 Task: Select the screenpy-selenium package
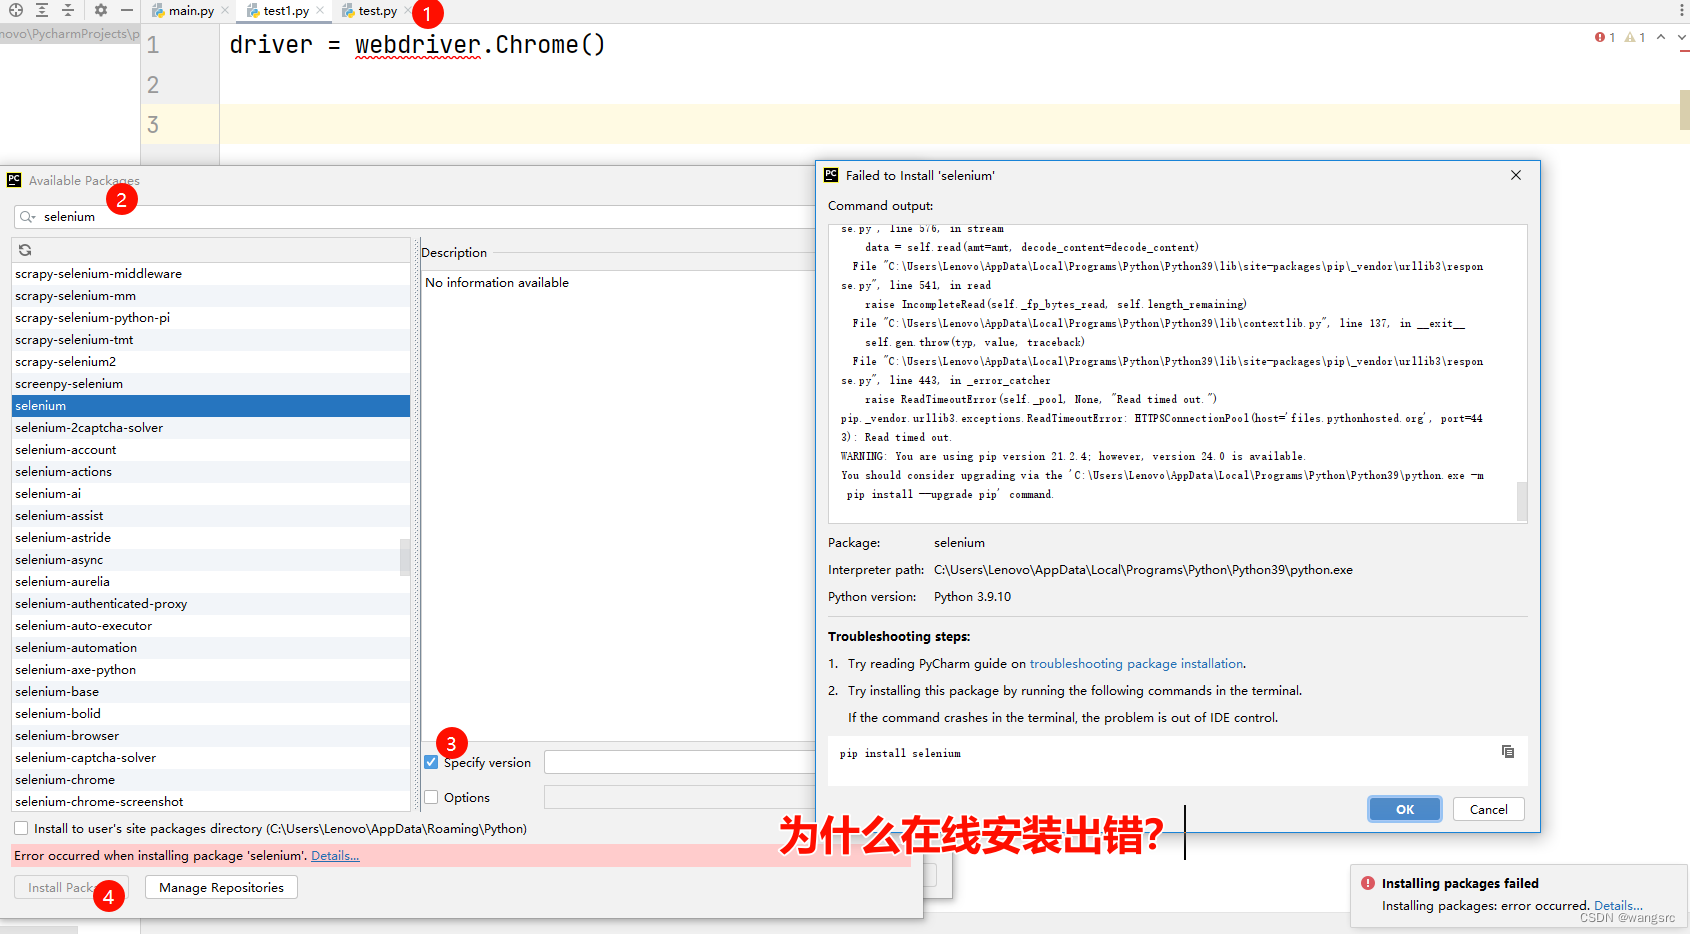[211, 383]
